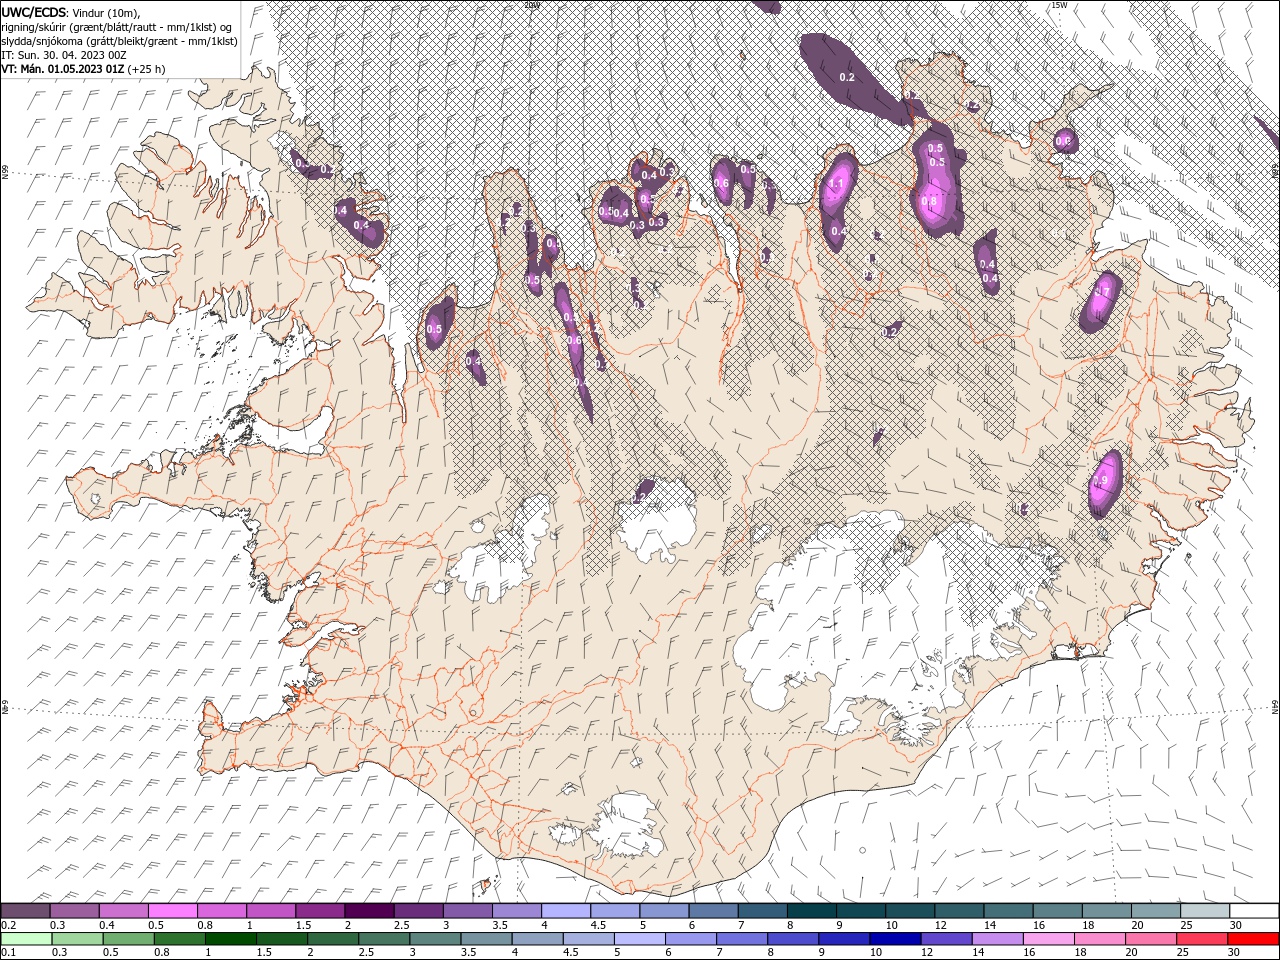Click the lower legend swatch starting at 0.3

point(77,939)
